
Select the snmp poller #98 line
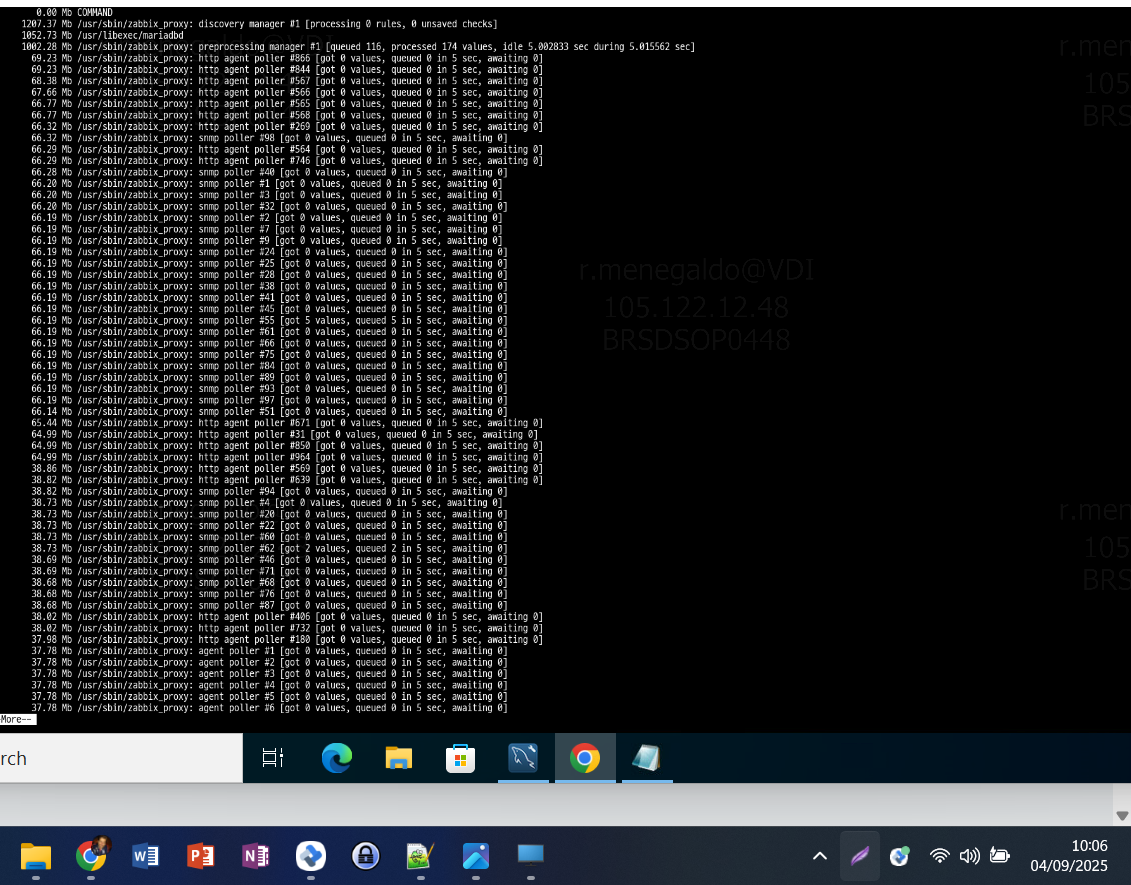[x=269, y=138]
